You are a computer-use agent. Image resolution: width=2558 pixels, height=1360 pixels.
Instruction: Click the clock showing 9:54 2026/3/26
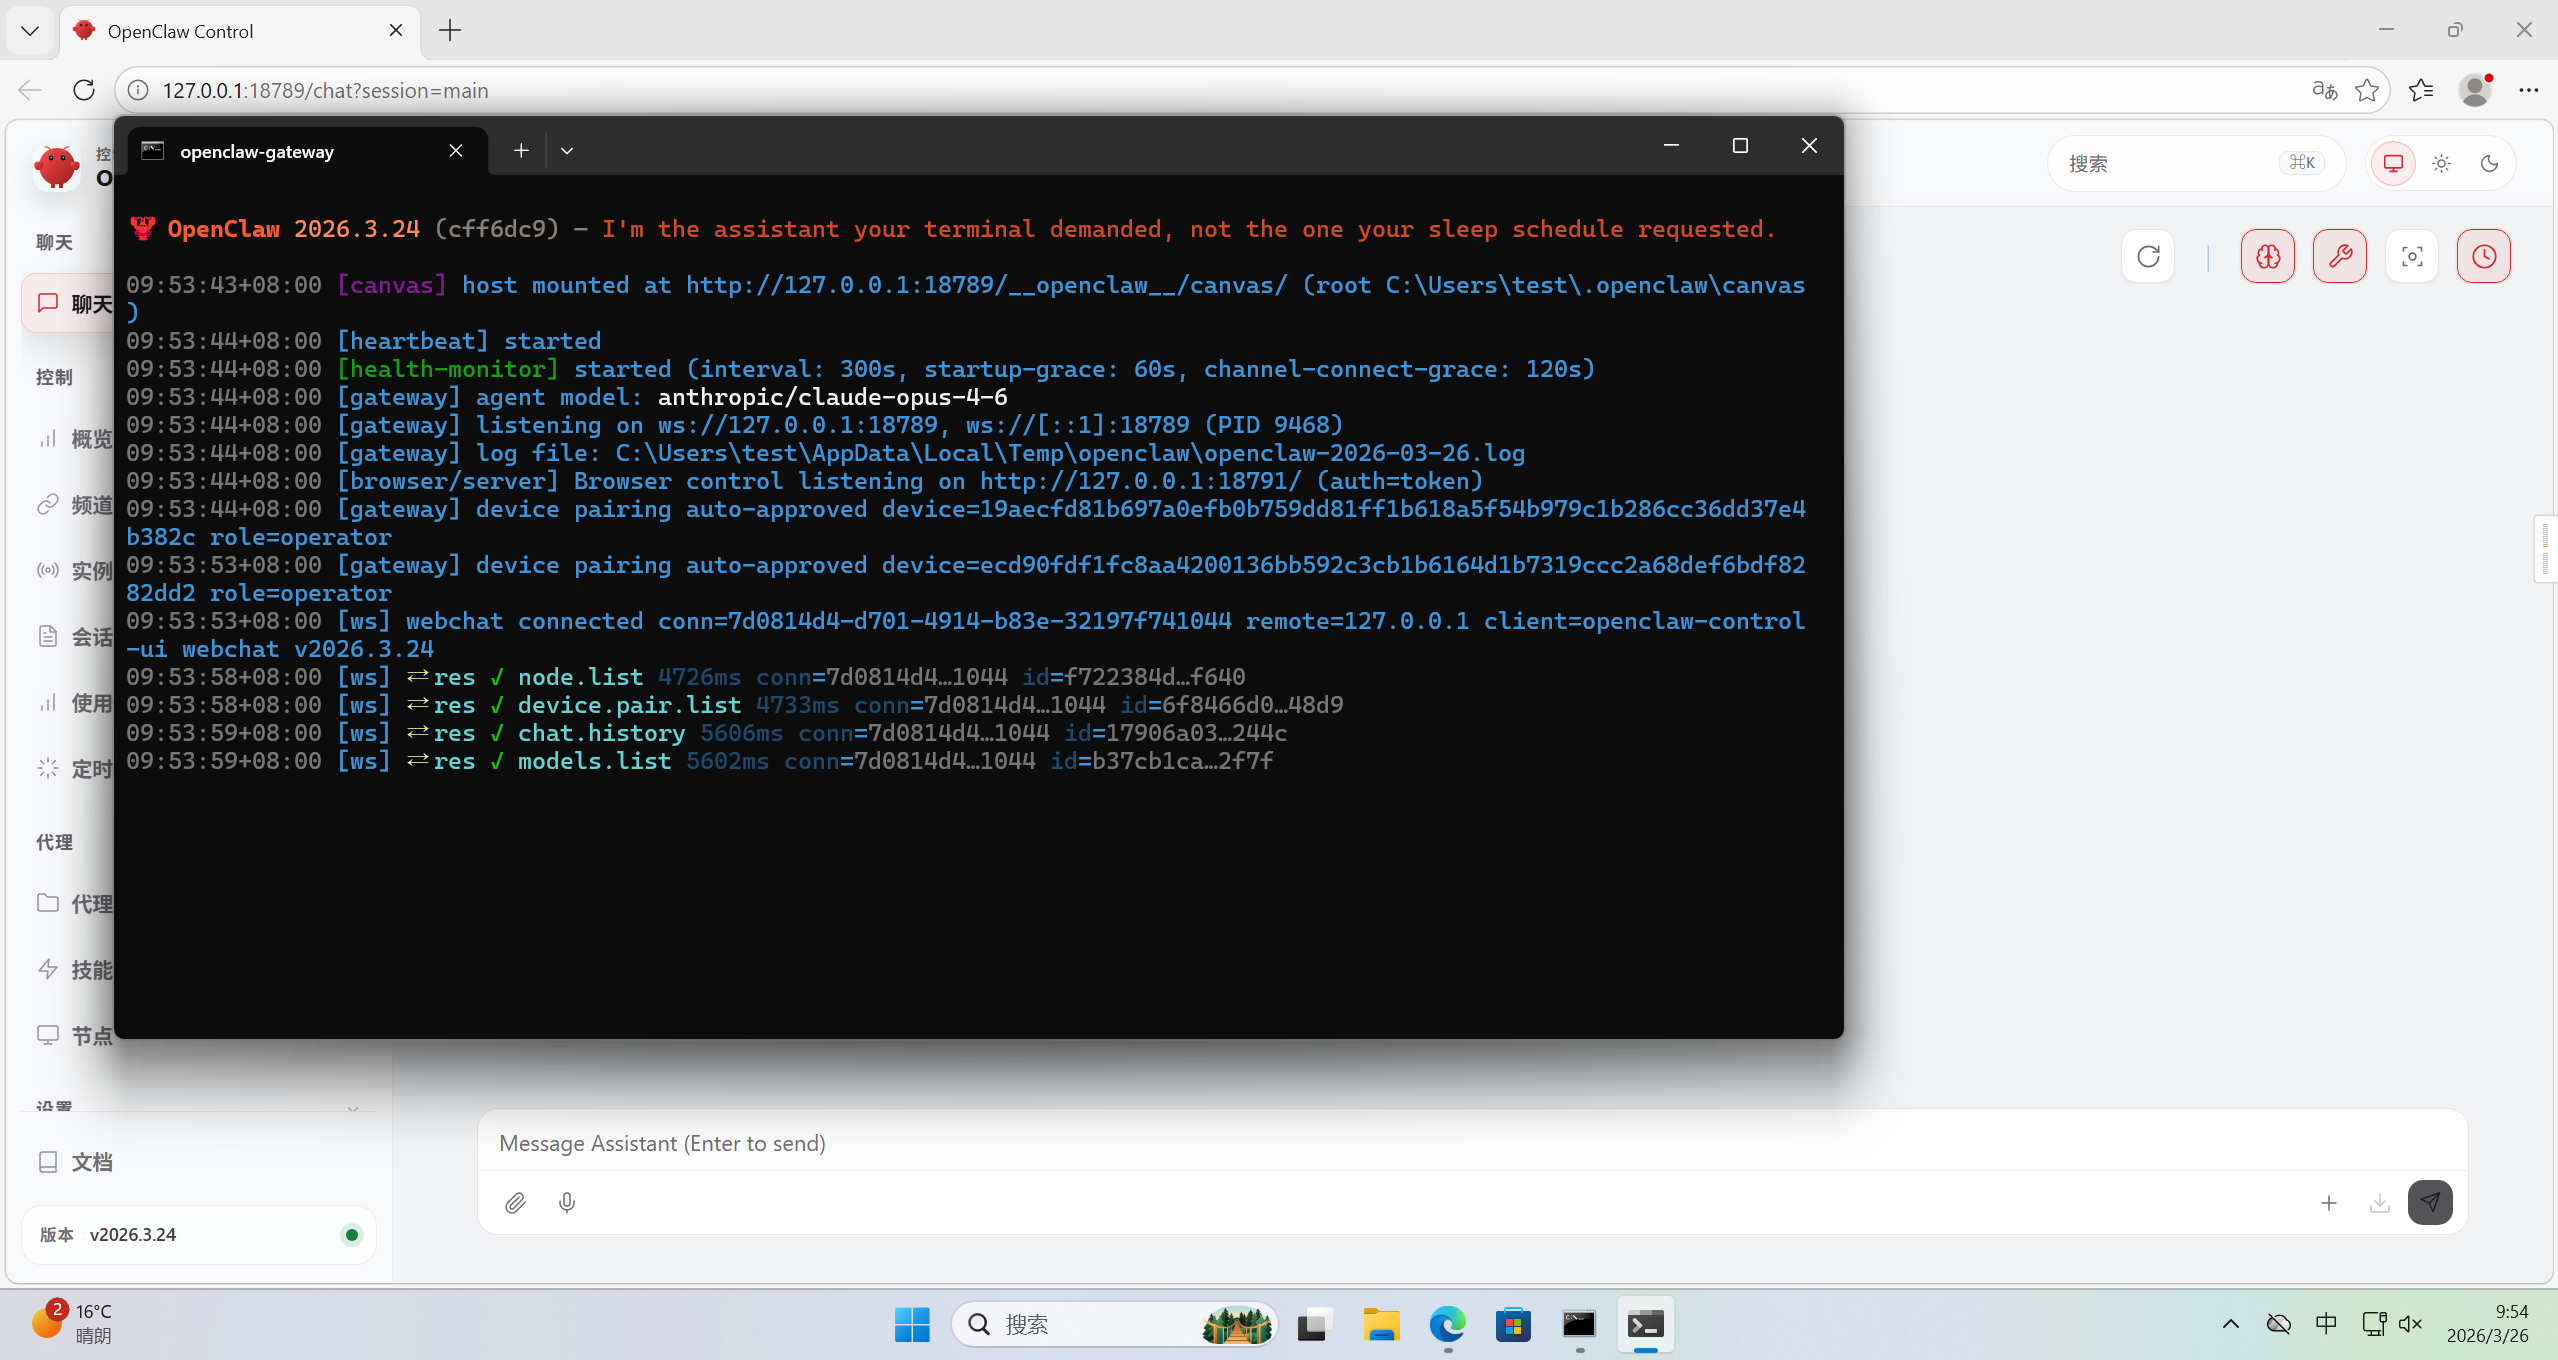[x=2487, y=1323]
